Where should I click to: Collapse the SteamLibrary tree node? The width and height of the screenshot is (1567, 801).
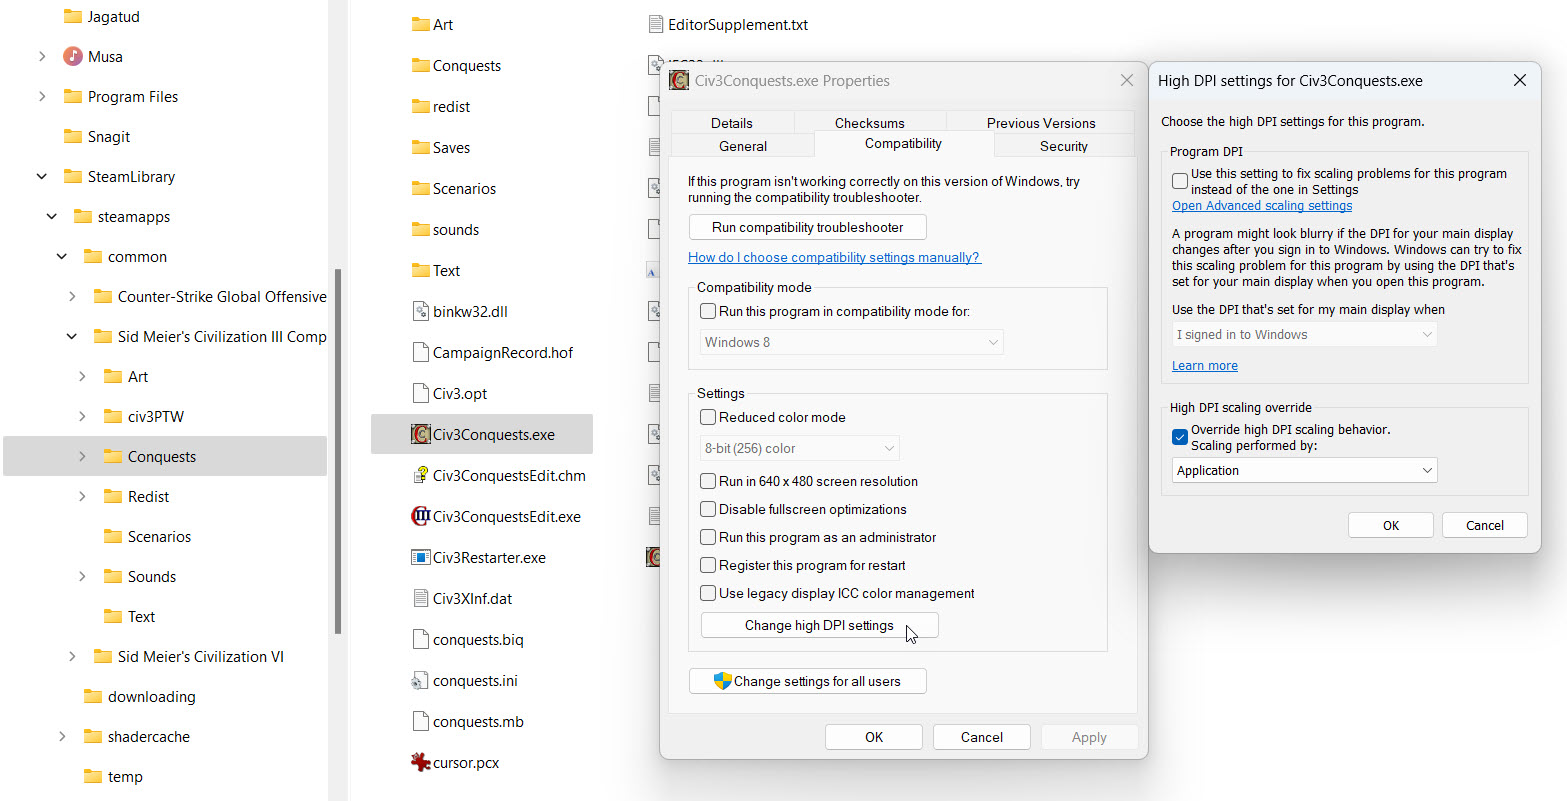click(x=42, y=177)
